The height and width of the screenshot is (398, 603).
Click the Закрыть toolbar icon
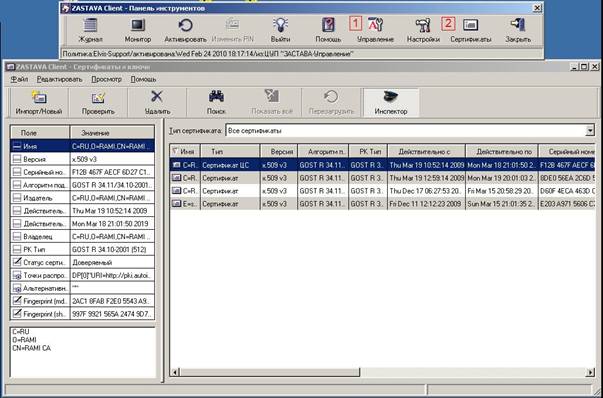(518, 30)
